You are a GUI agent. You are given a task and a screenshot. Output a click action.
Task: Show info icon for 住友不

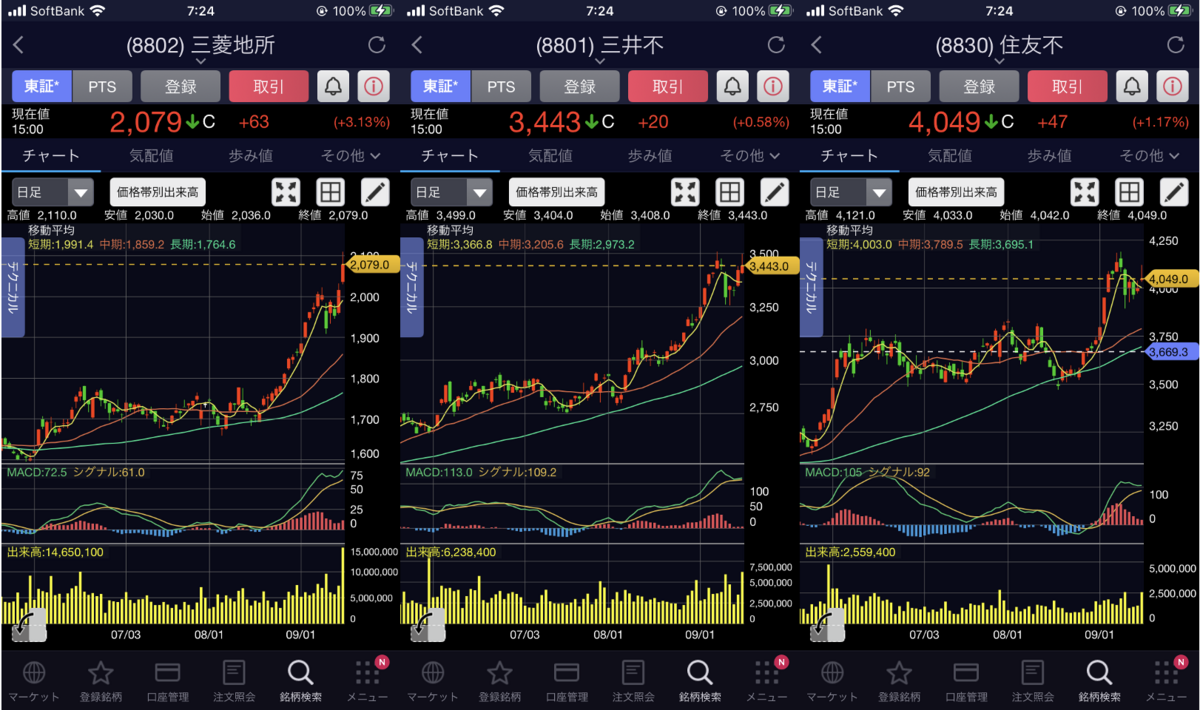coord(1173,87)
